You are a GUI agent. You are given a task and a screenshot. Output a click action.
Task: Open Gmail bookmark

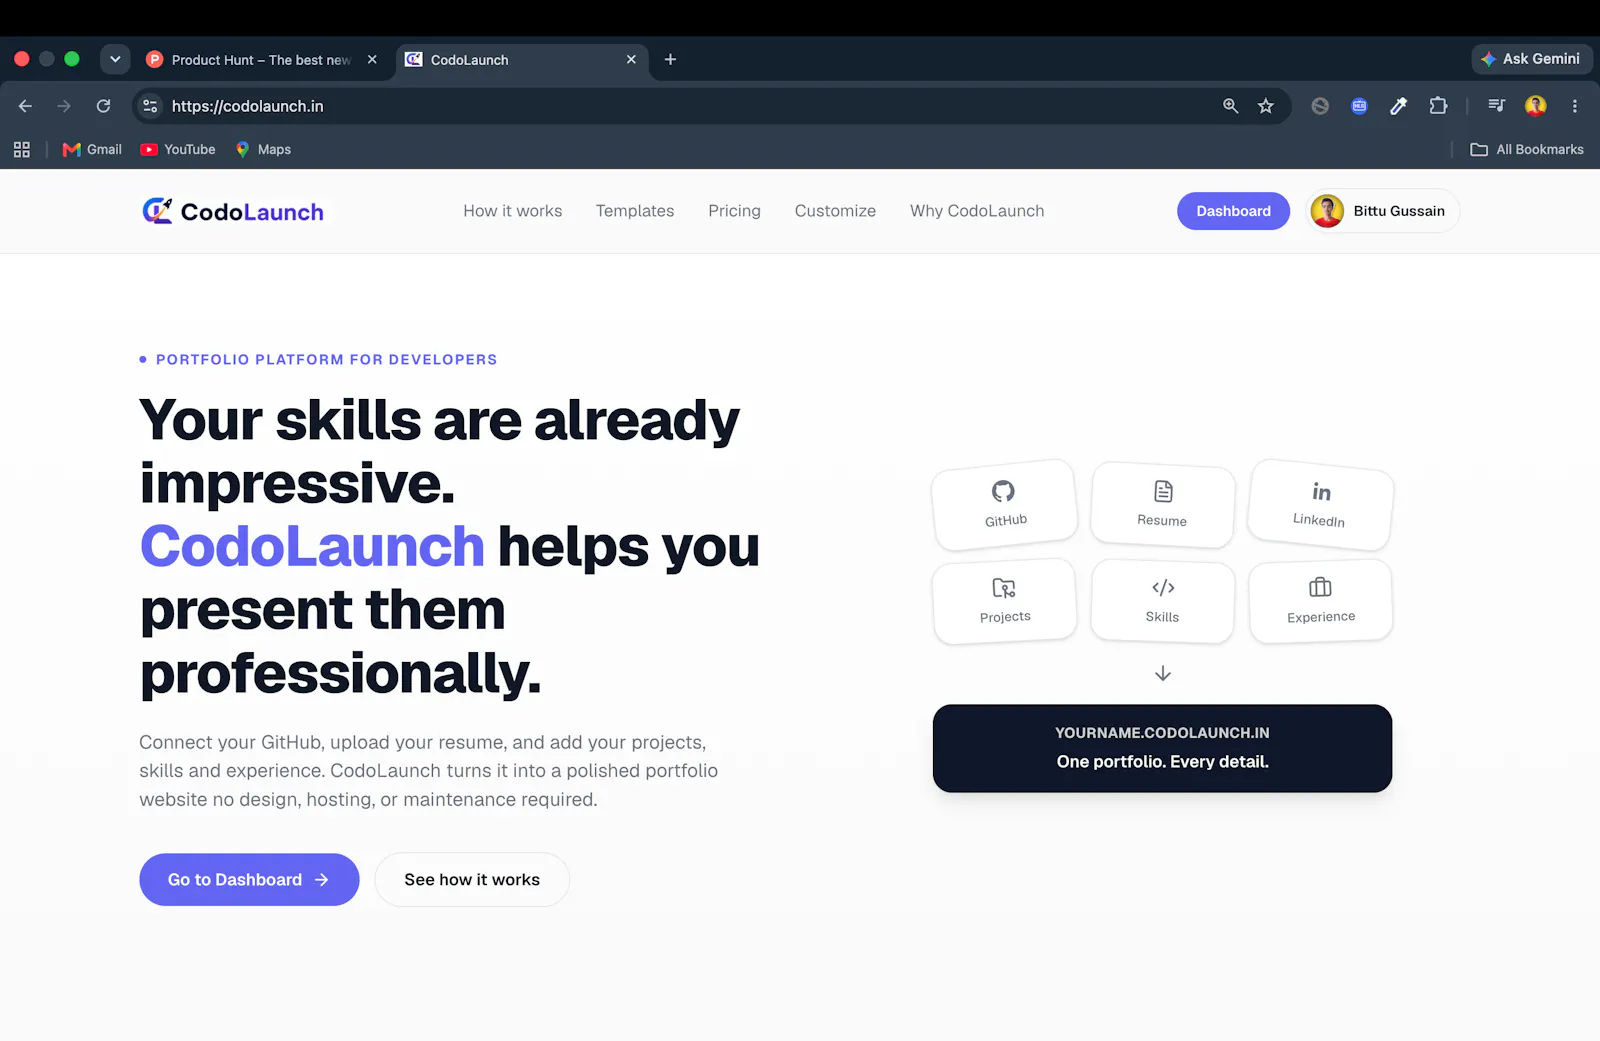coord(92,149)
